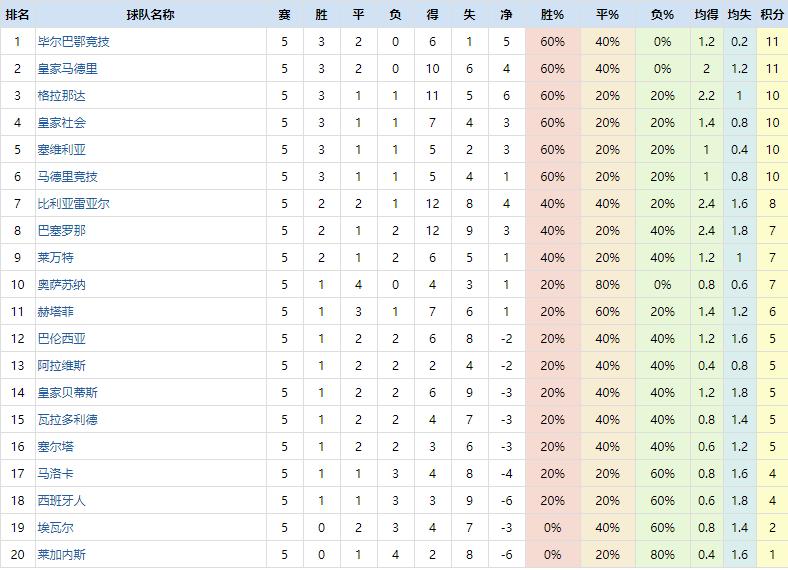Open the 皇家马德里 team link
The width and height of the screenshot is (788, 570).
pos(67,69)
